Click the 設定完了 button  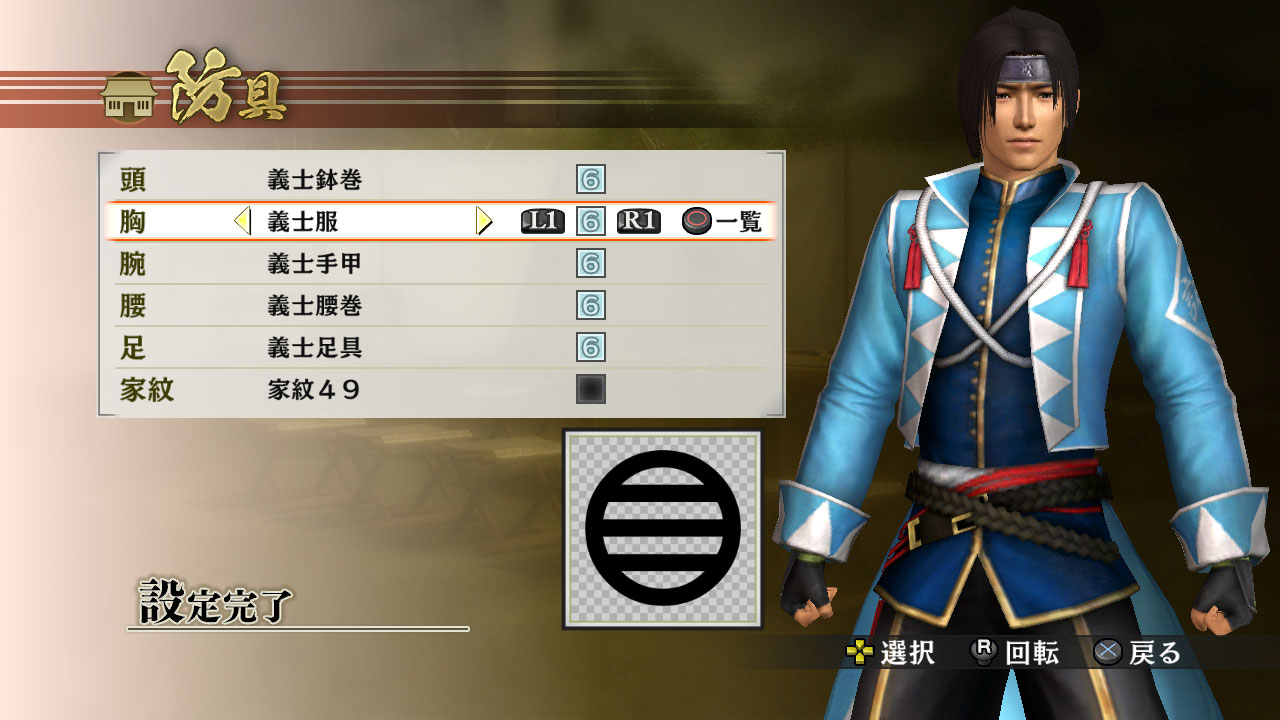coord(215,601)
